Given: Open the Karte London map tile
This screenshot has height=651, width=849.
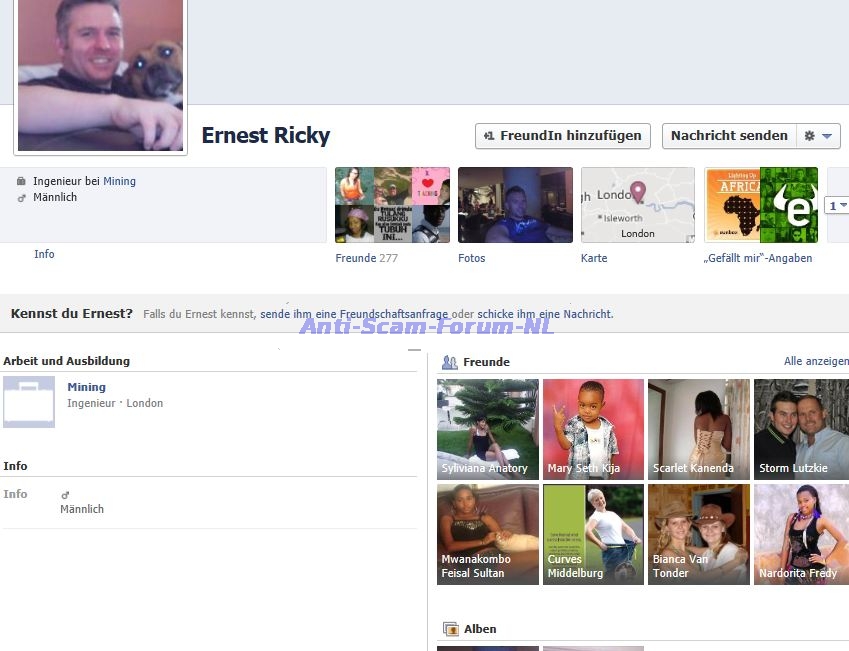Looking at the screenshot, I should 638,205.
